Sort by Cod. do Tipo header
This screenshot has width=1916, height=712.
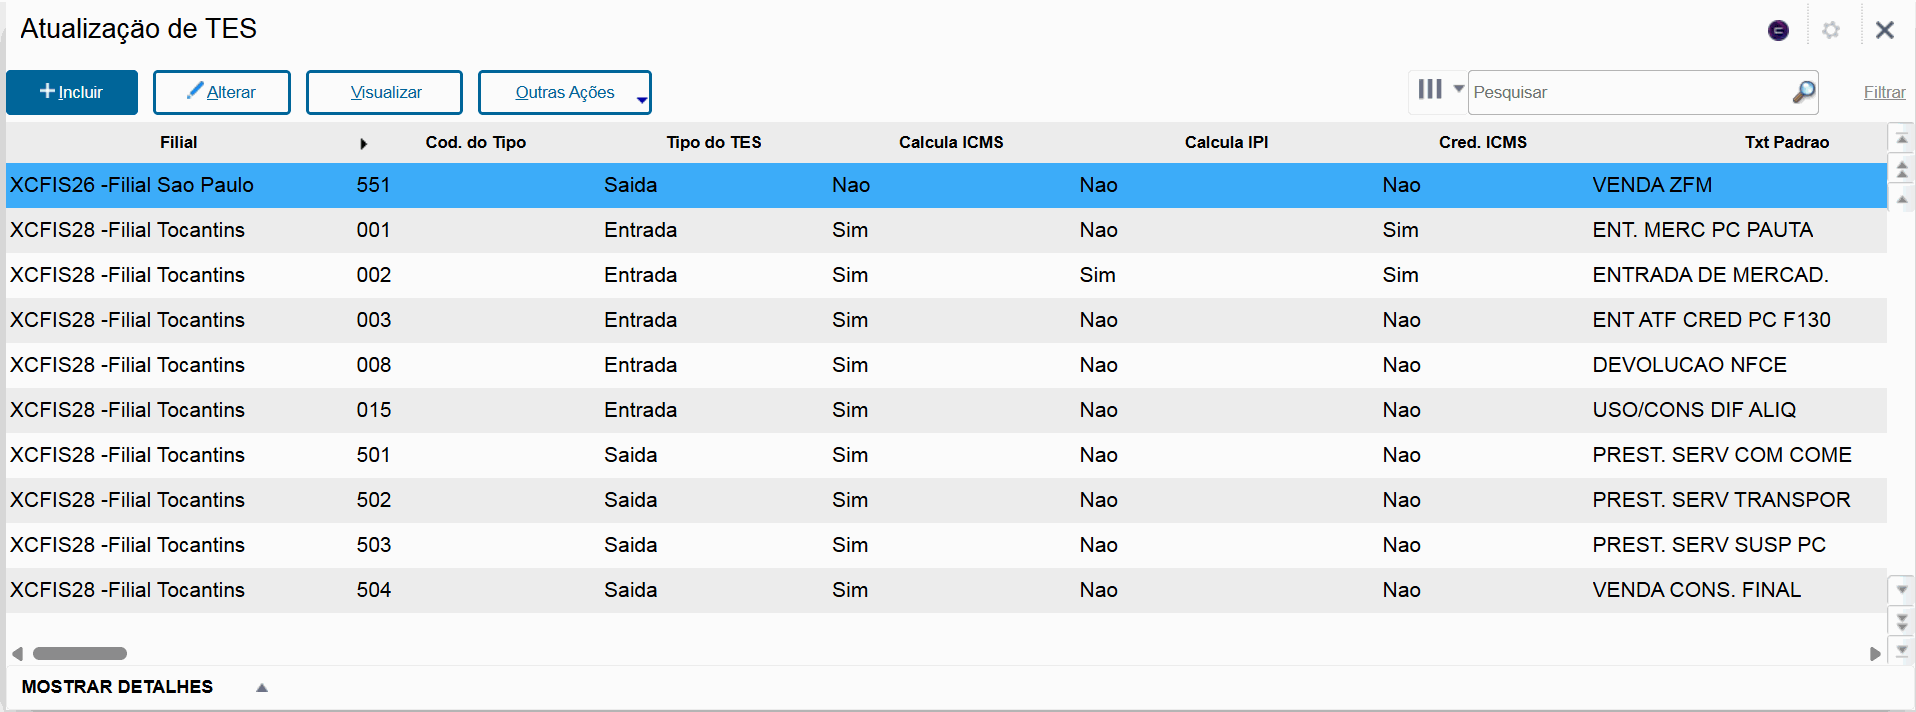click(x=476, y=142)
